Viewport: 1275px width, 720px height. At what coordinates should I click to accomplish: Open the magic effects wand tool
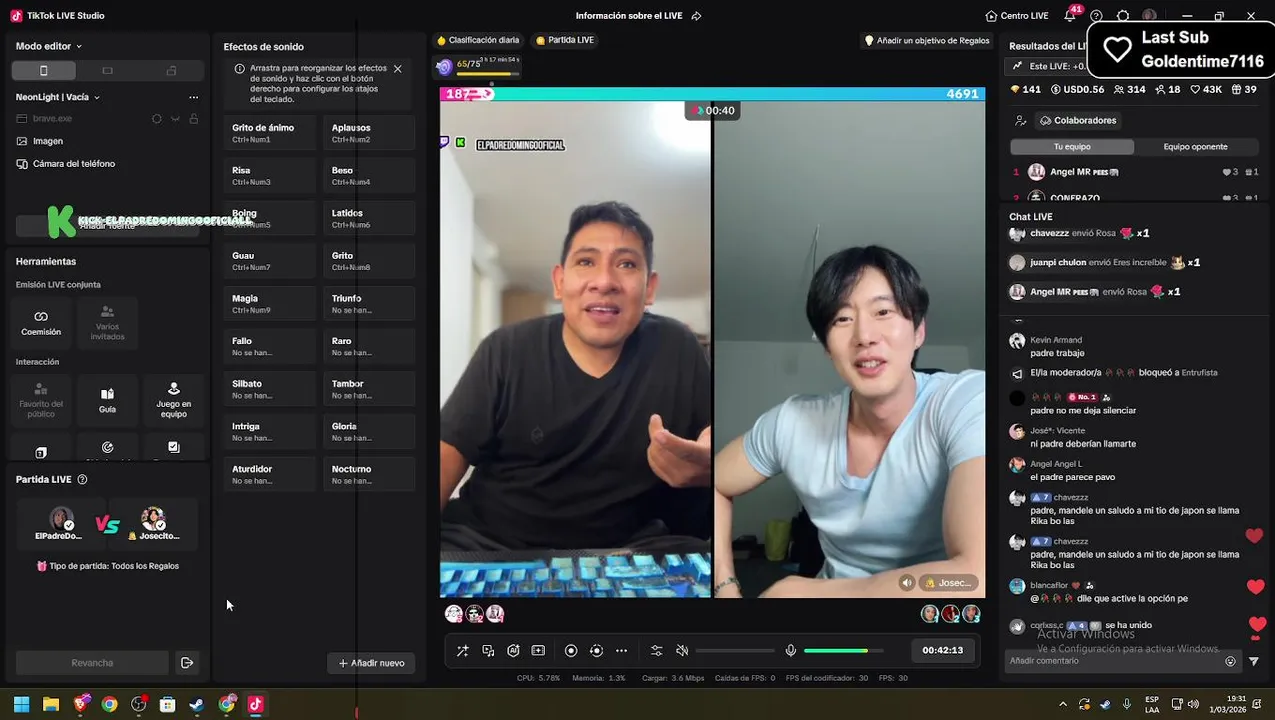463,650
